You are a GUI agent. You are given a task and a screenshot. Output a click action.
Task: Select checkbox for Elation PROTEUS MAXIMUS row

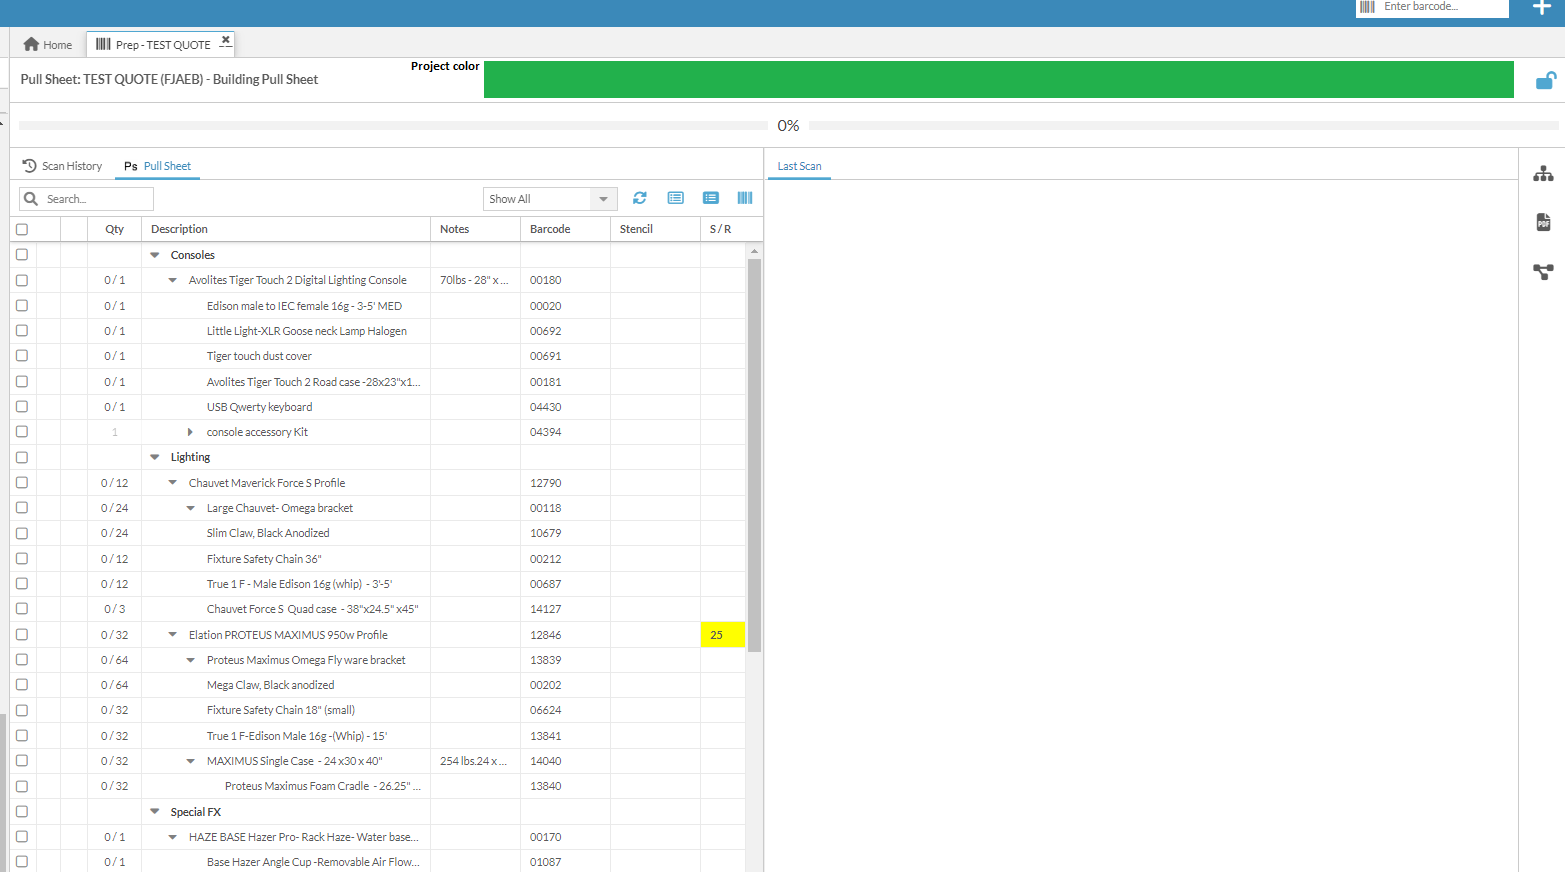(22, 634)
